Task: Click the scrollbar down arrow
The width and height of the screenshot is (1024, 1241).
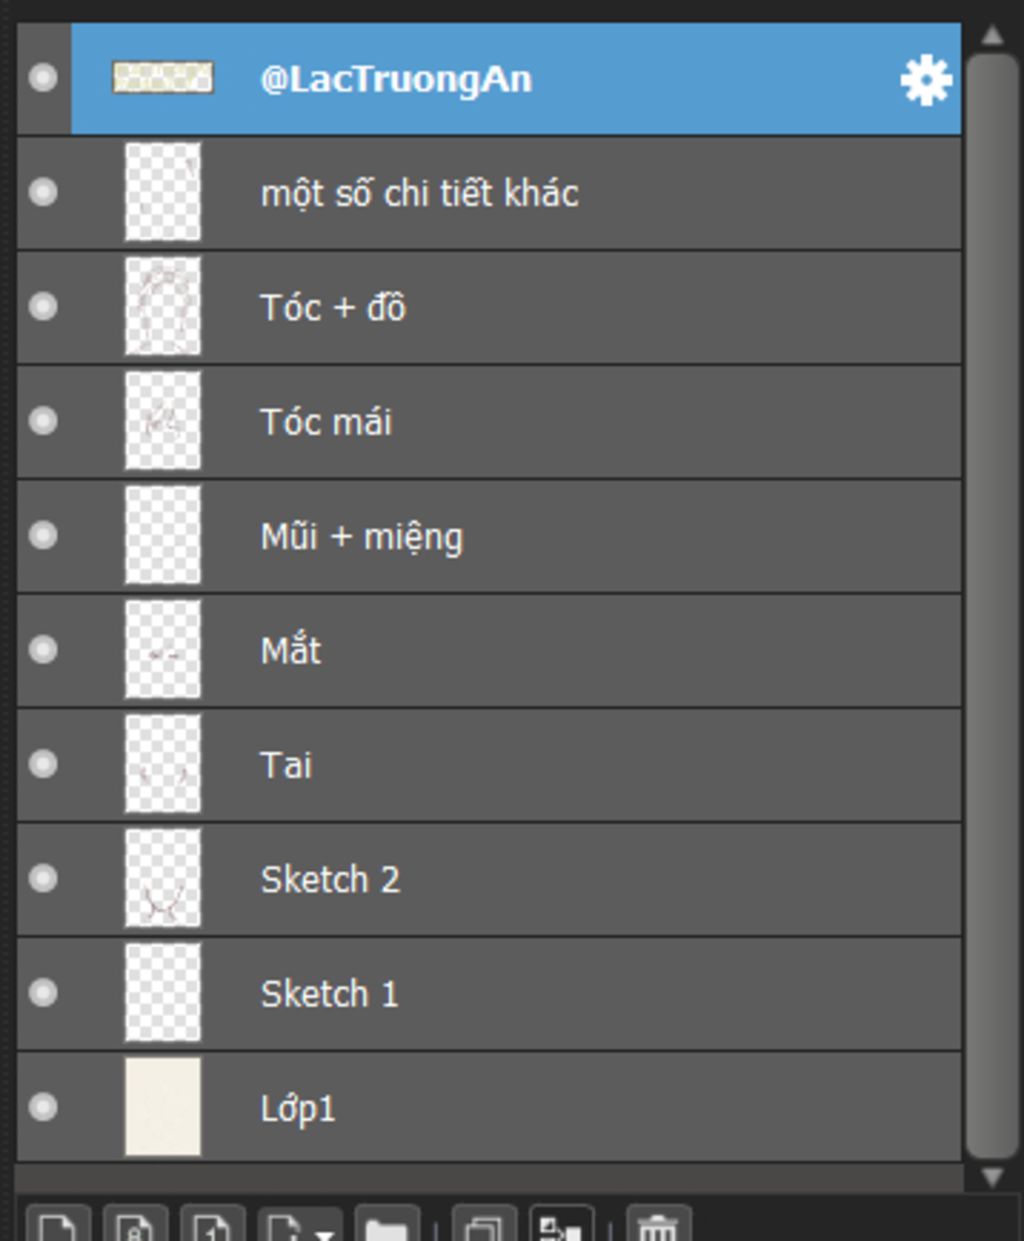Action: tap(992, 1177)
